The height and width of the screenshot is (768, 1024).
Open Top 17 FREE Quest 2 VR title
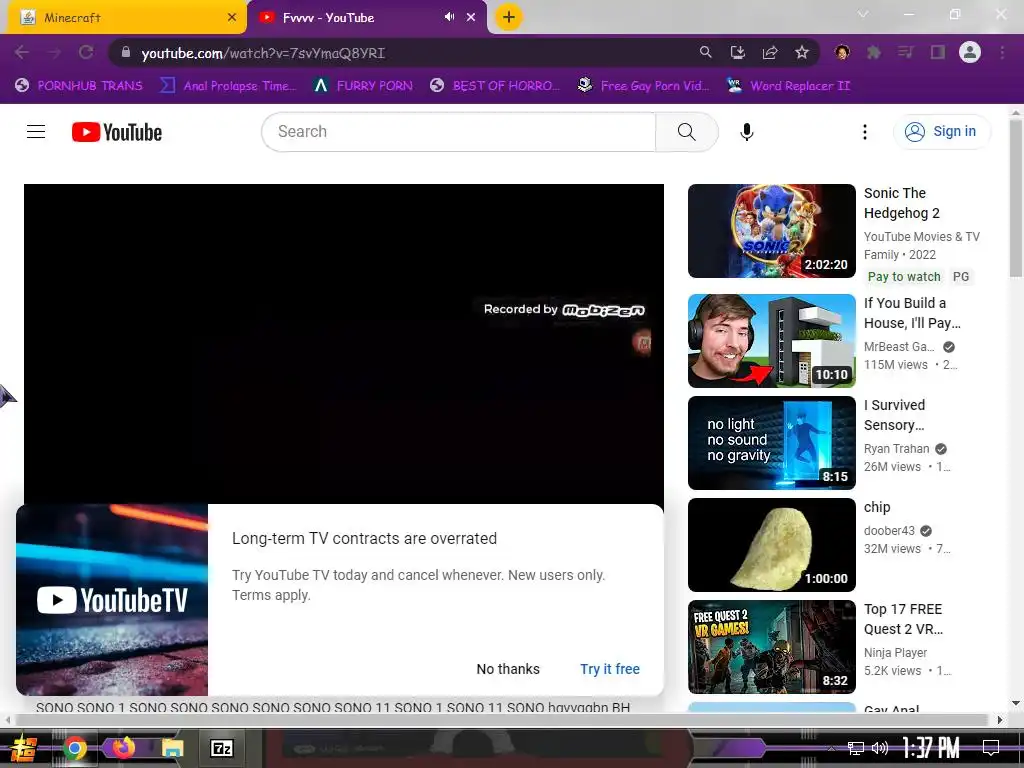[x=903, y=619]
